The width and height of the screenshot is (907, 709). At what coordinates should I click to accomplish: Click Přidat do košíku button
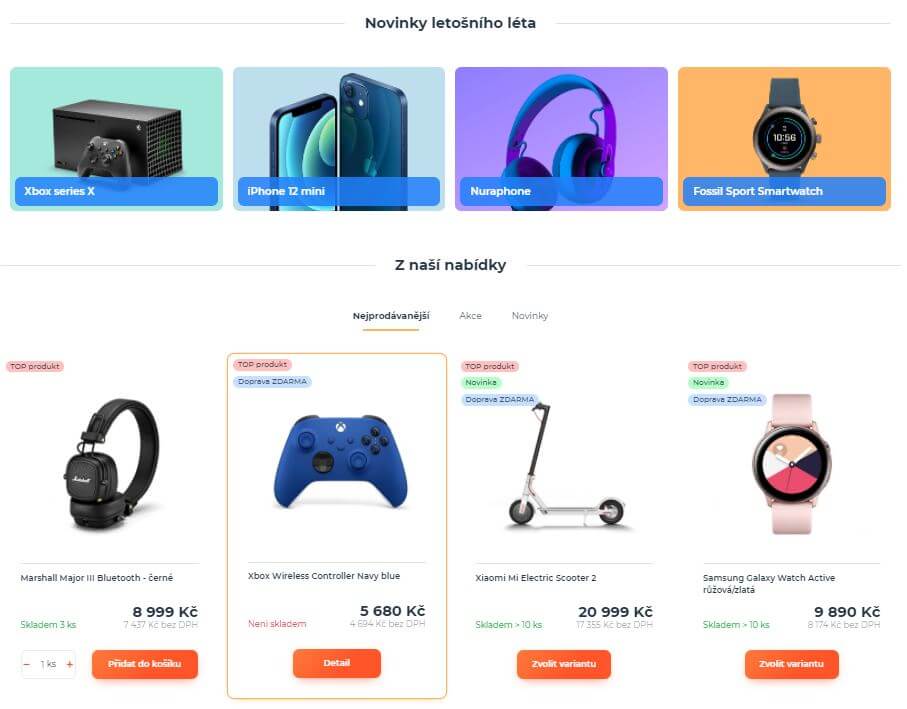[x=145, y=664]
